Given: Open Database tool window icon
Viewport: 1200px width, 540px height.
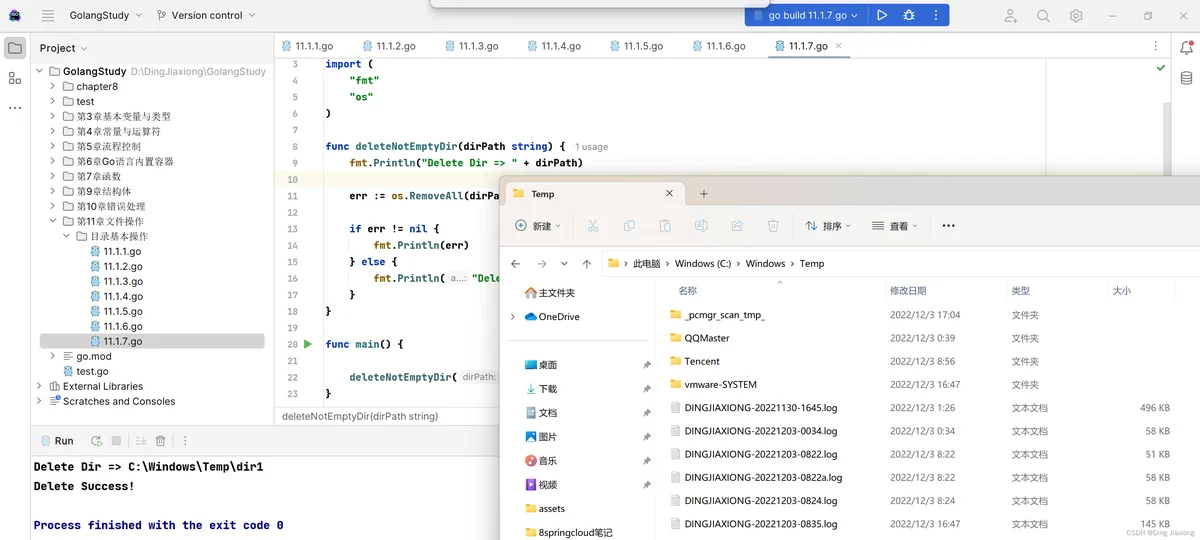Looking at the screenshot, I should tap(1186, 78).
